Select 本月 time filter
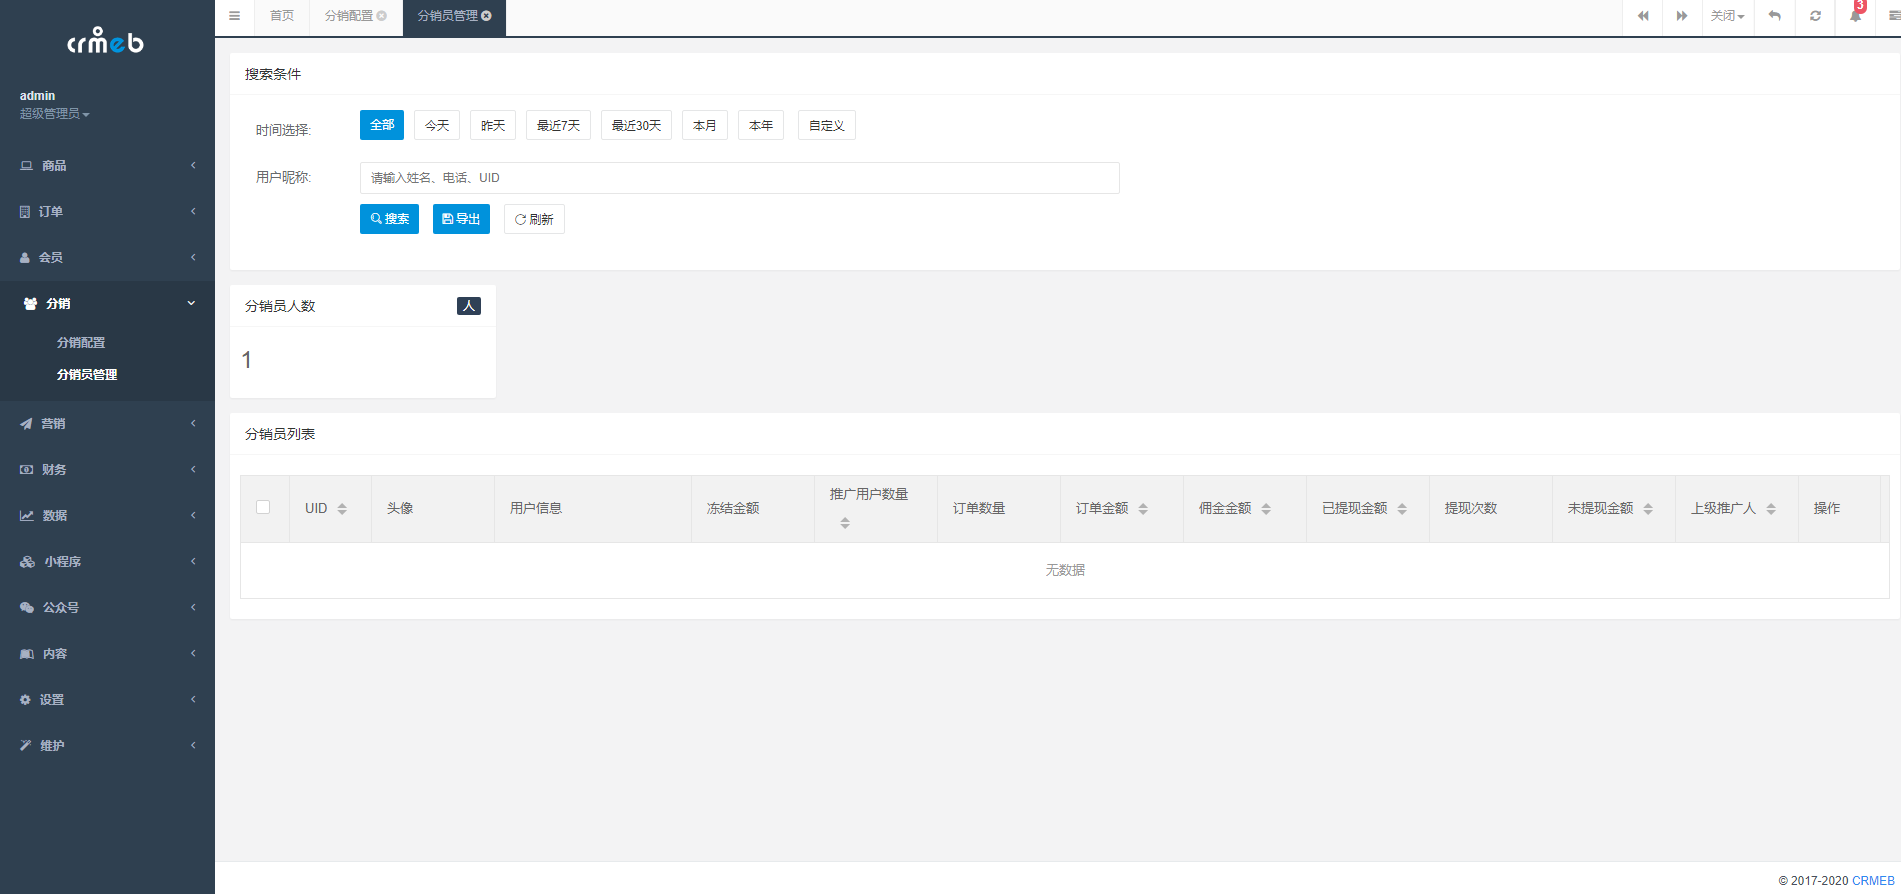This screenshot has width=1901, height=894. coord(704,125)
